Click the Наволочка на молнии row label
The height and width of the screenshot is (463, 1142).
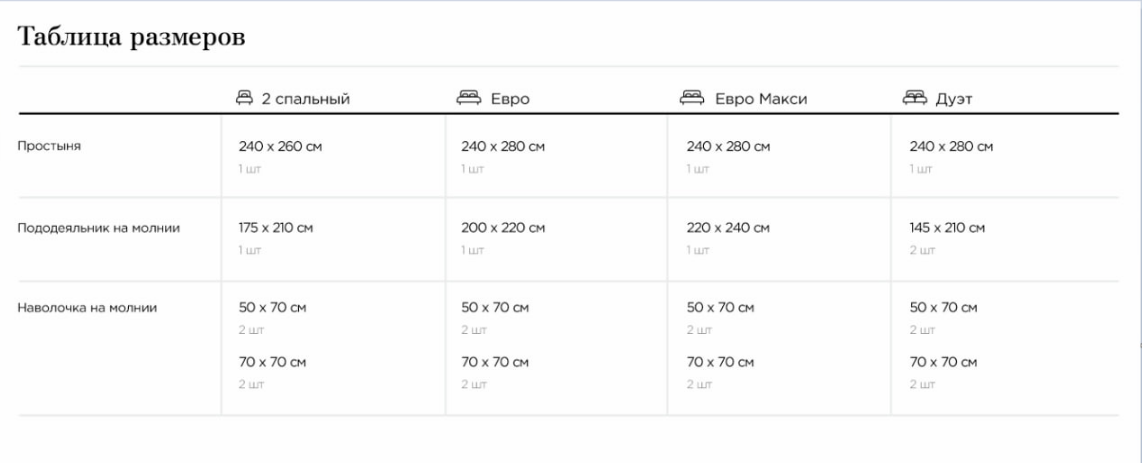(87, 308)
